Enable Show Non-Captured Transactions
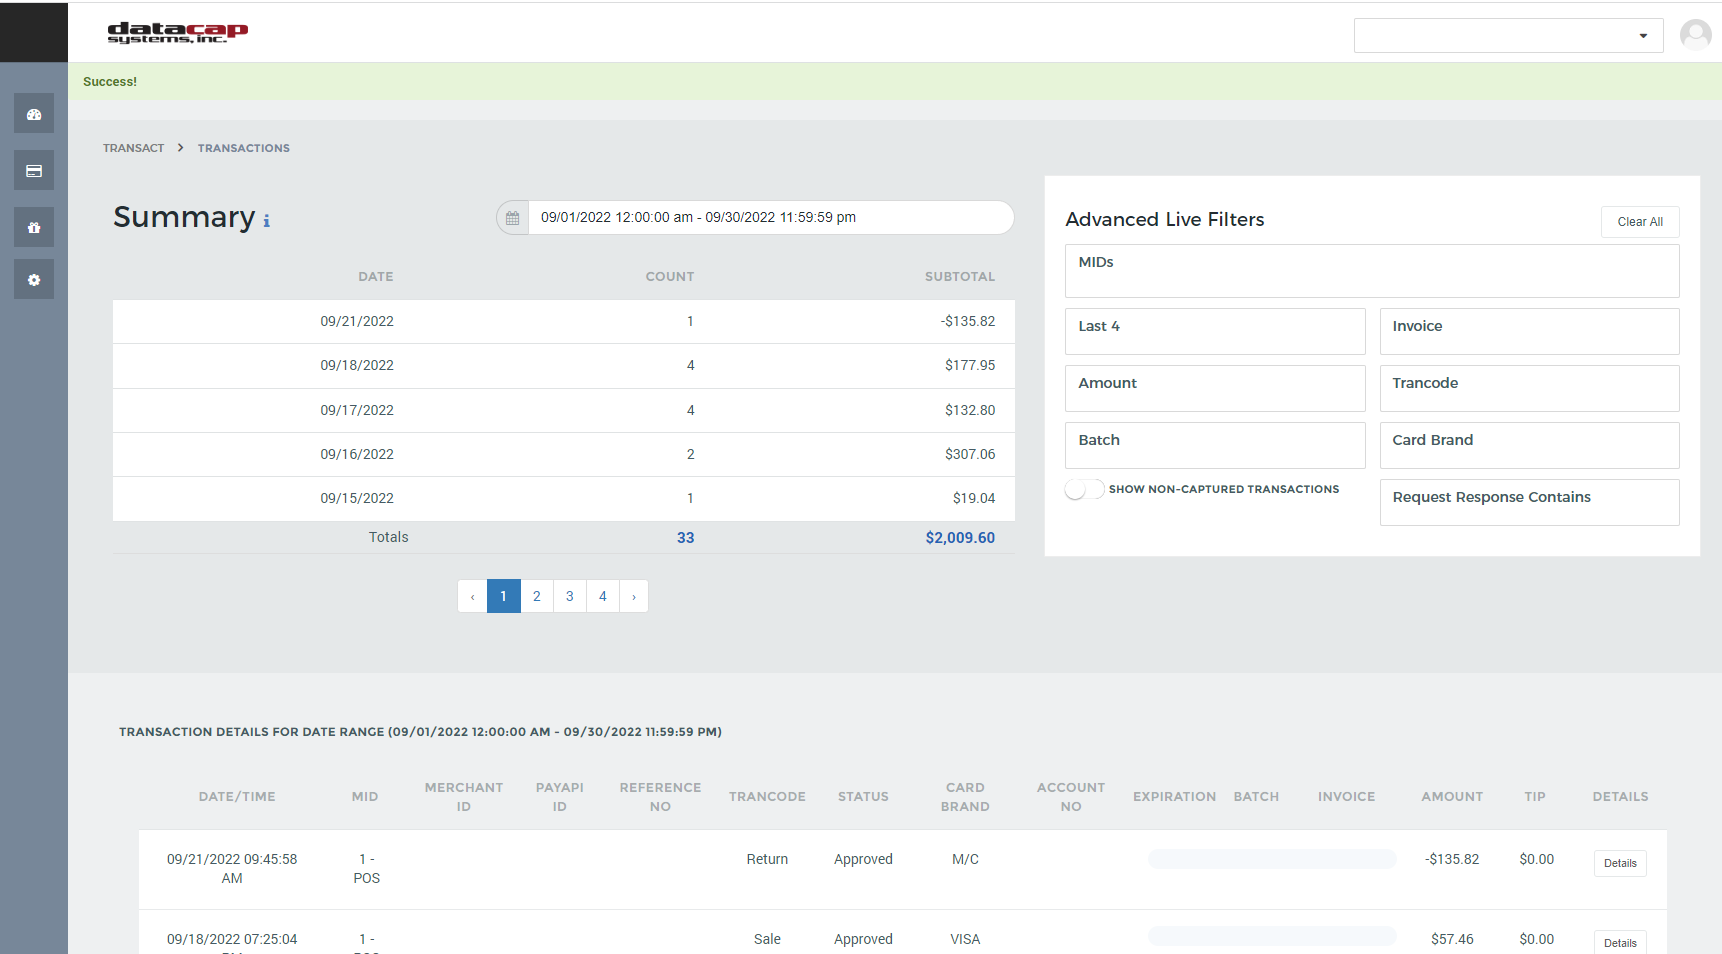Viewport: 1722px width, 954px height. pyautogui.click(x=1084, y=489)
